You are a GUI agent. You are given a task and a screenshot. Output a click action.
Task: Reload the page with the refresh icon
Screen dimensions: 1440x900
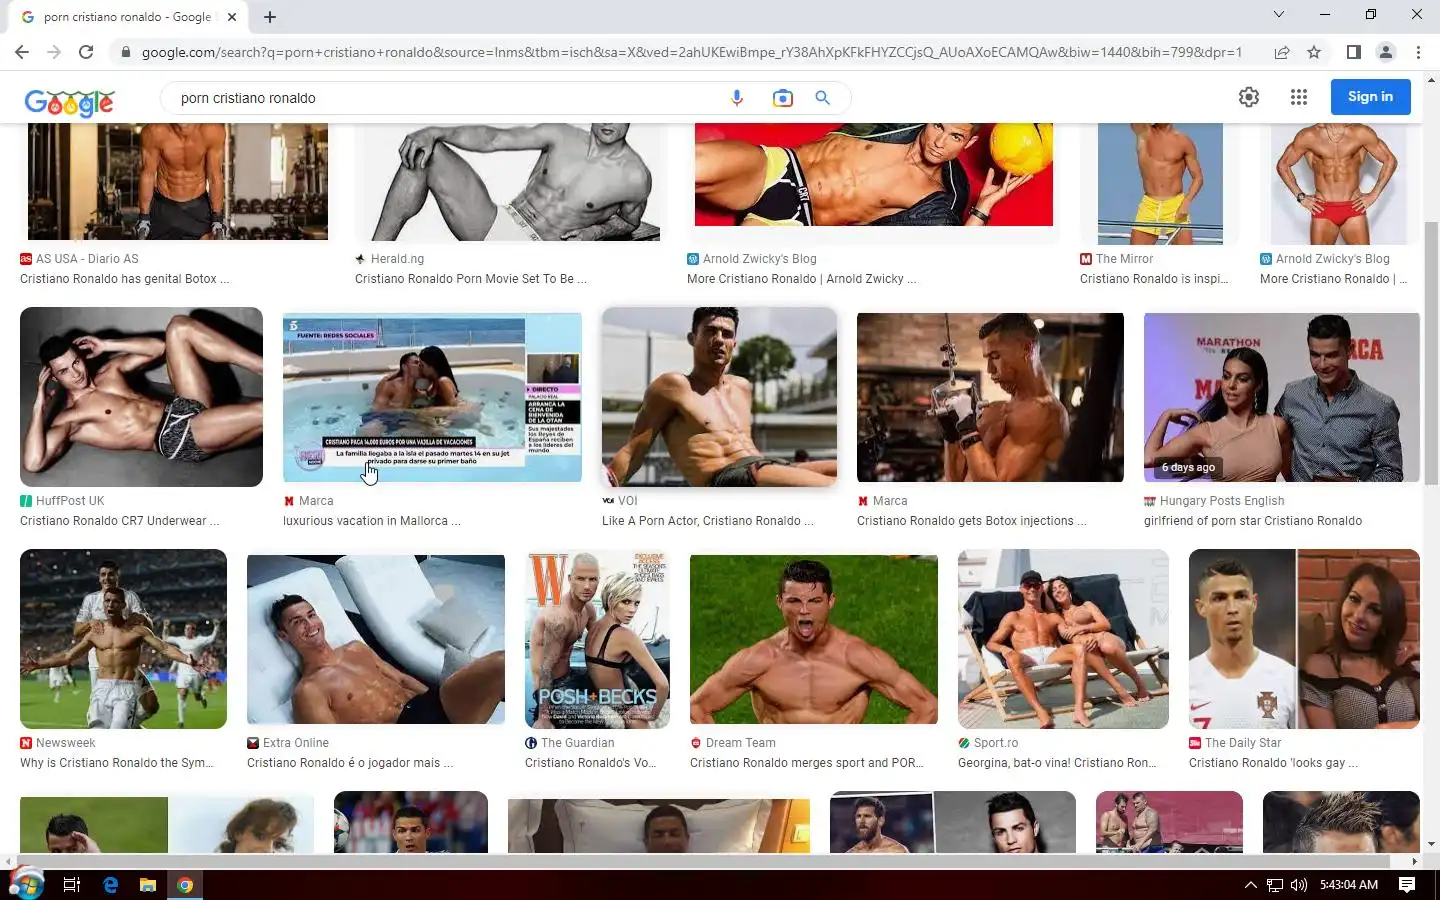(86, 52)
